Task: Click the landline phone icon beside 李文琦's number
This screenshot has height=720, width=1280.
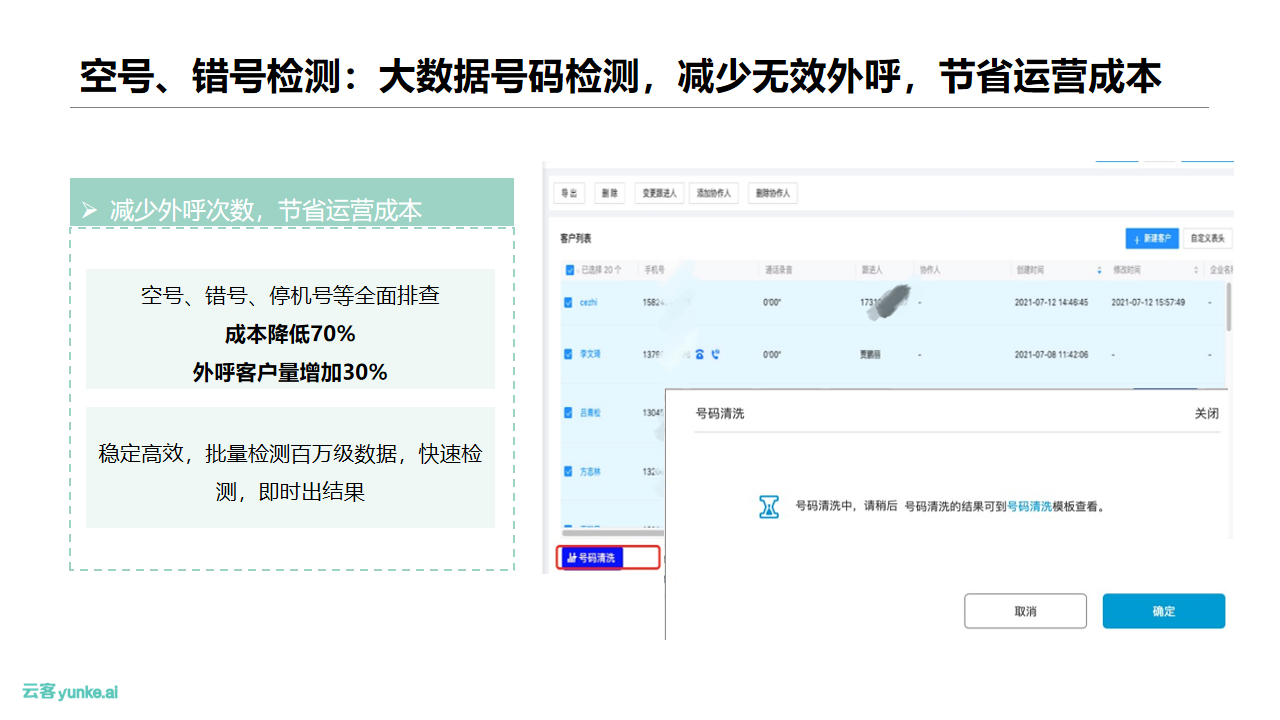Action: point(700,354)
